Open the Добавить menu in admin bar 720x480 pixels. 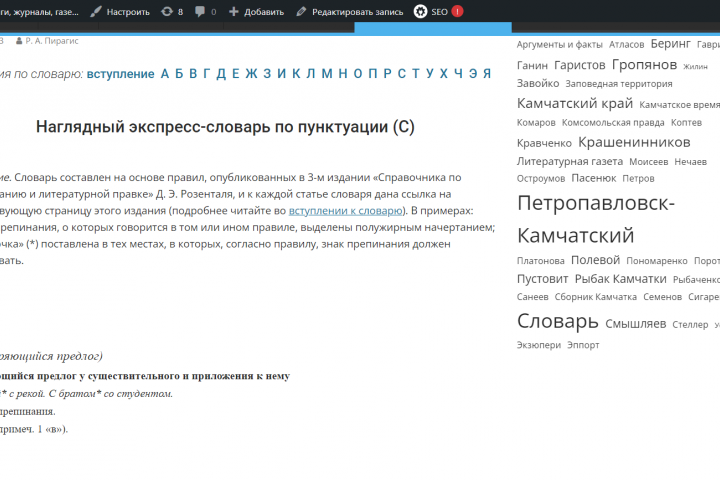point(256,12)
